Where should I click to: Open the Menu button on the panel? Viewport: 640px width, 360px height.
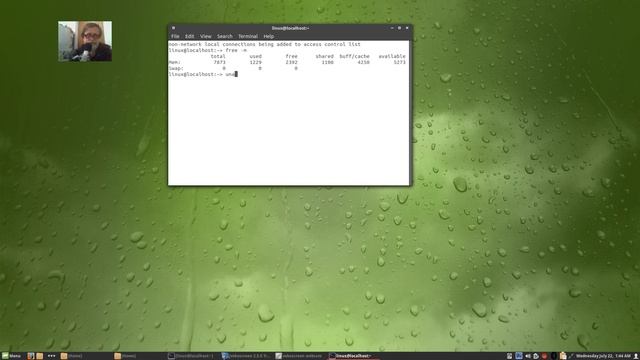pyautogui.click(x=11, y=356)
